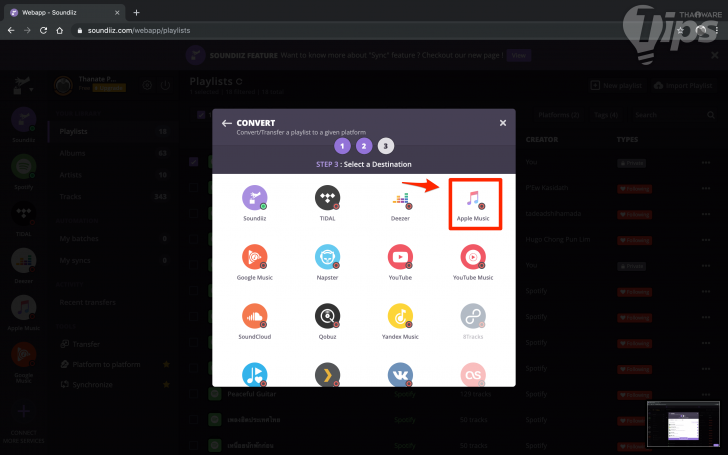Select the blue music-note heart platform icon
The height and width of the screenshot is (455, 728).
click(x=254, y=374)
